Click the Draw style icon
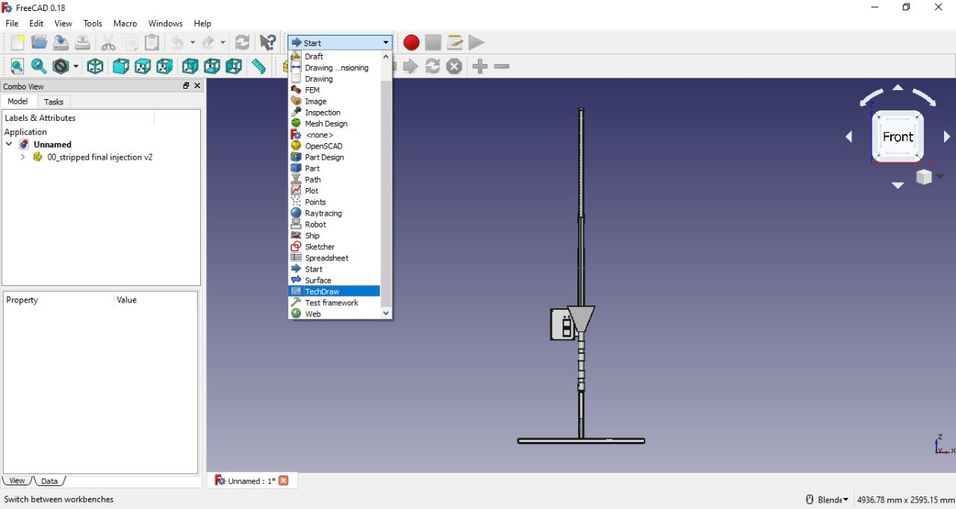This screenshot has width=956, height=509. click(x=60, y=66)
